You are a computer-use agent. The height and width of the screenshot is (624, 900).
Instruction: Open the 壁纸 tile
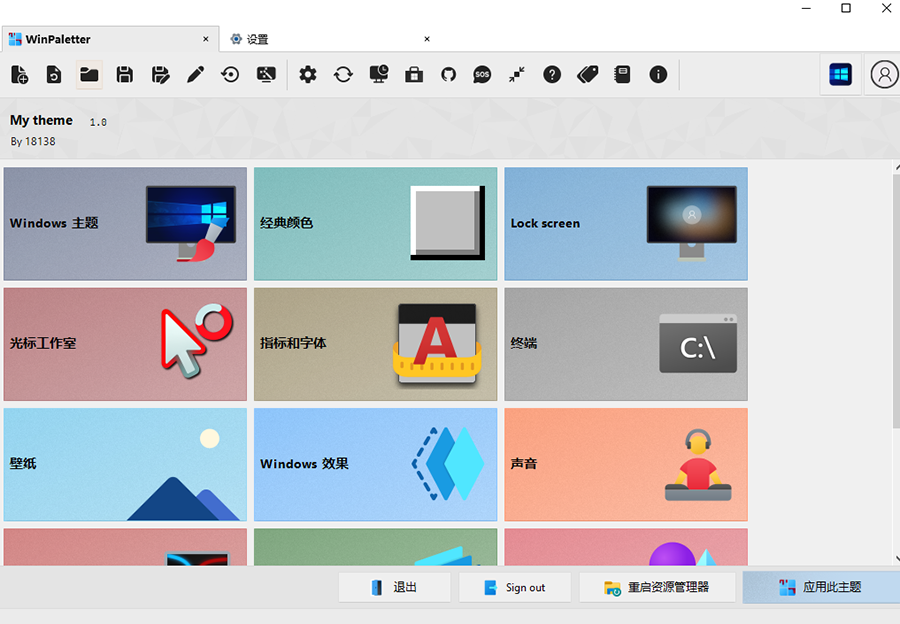point(125,464)
